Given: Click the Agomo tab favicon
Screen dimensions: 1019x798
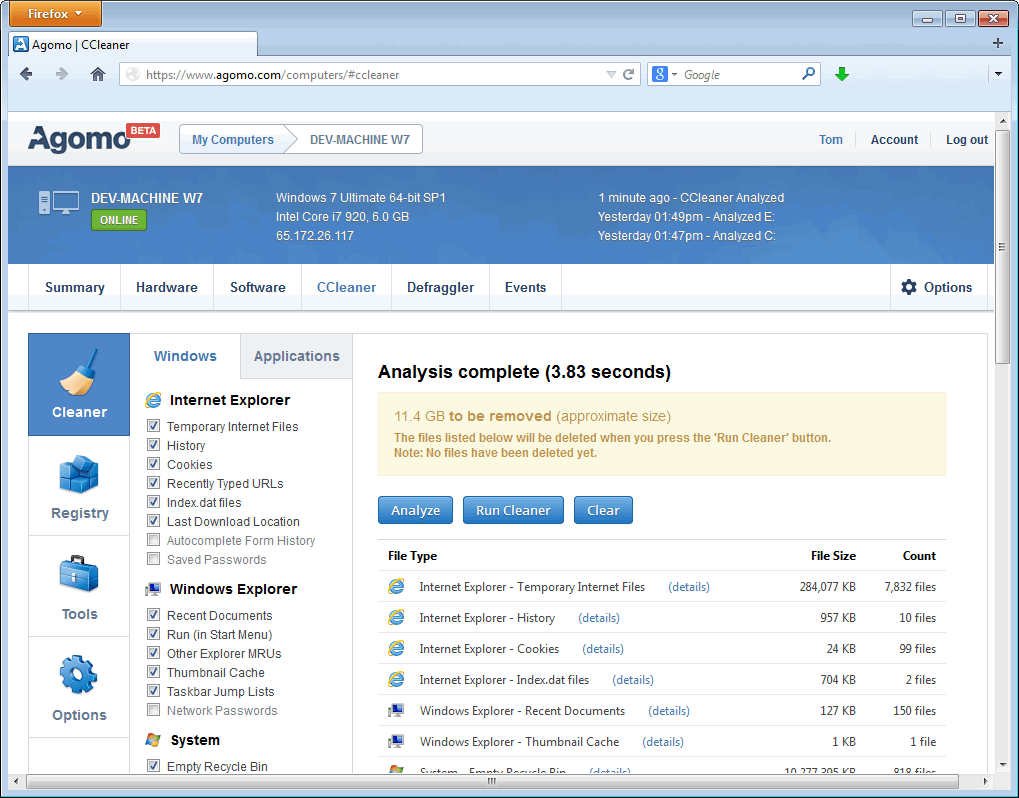Looking at the screenshot, I should [x=21, y=44].
